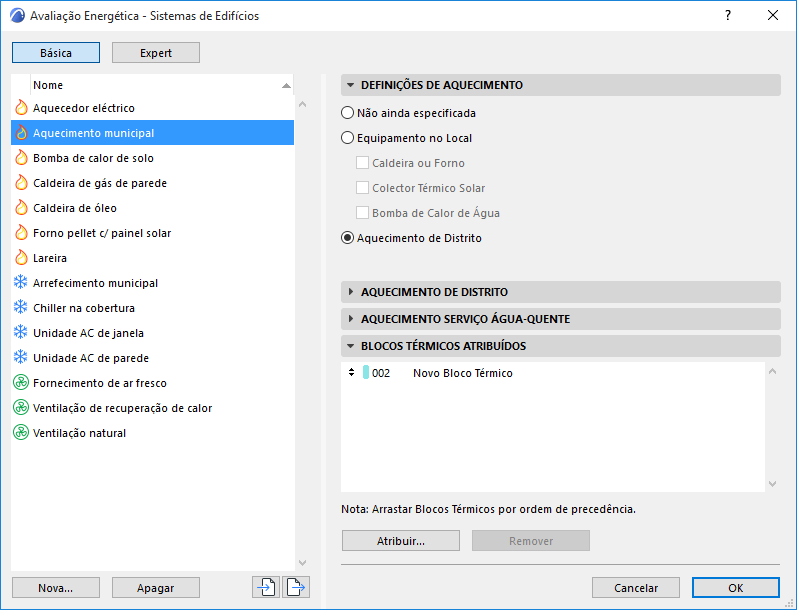Select the Lareira system row
The width and height of the screenshot is (797, 610).
(x=152, y=257)
